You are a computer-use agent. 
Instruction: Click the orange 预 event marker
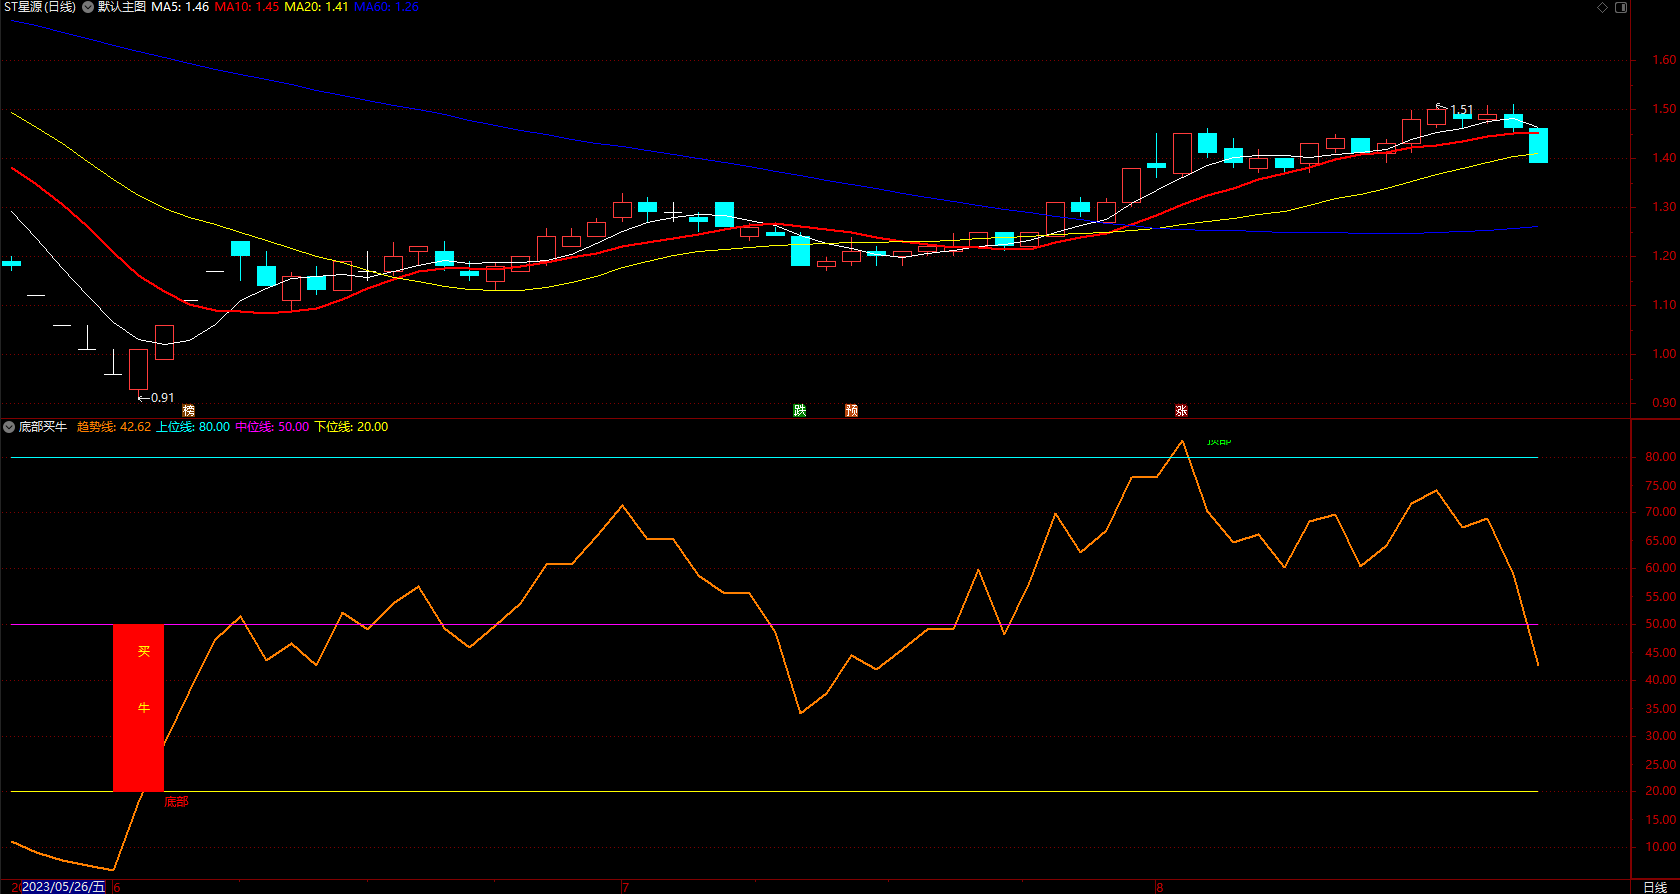tap(851, 411)
